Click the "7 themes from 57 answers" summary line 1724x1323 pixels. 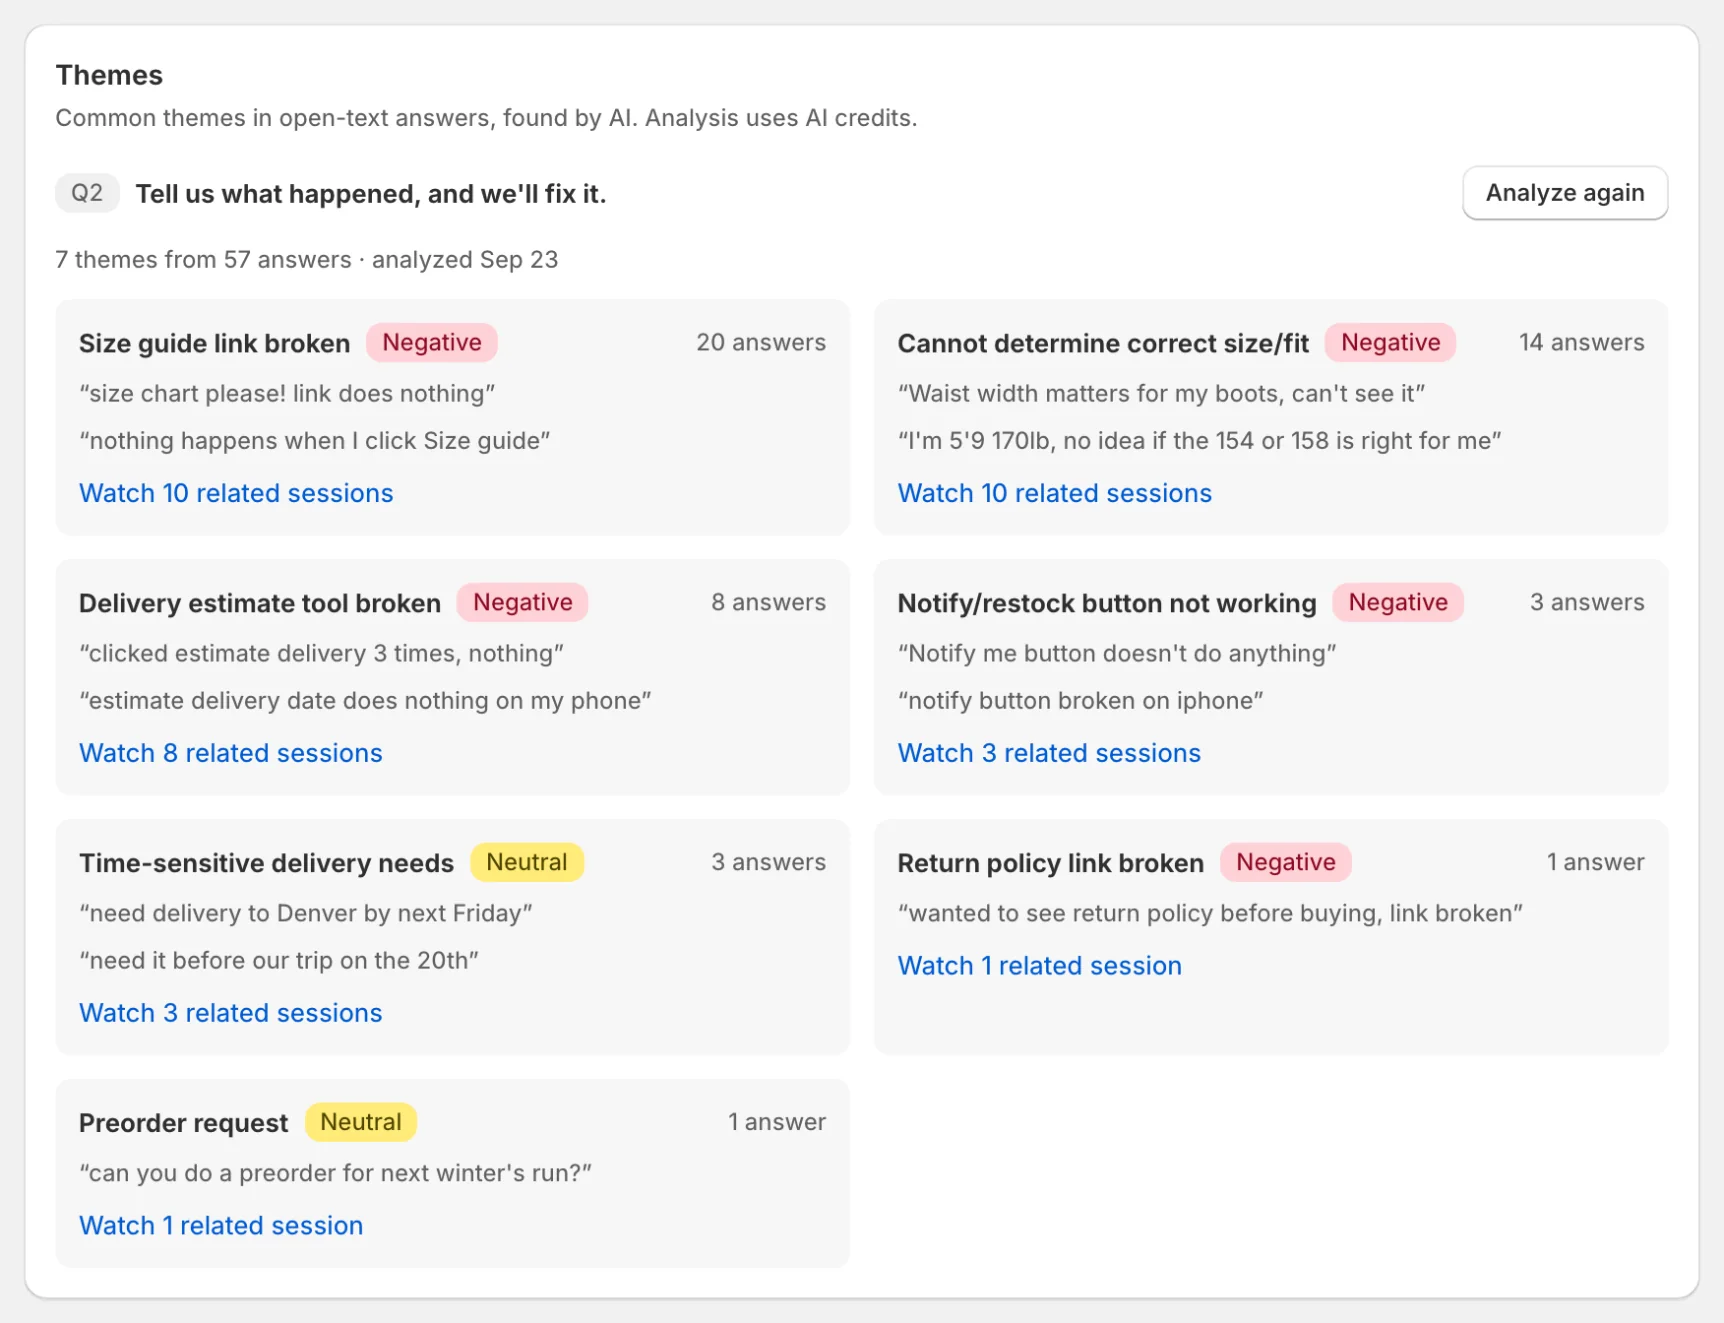click(x=307, y=259)
